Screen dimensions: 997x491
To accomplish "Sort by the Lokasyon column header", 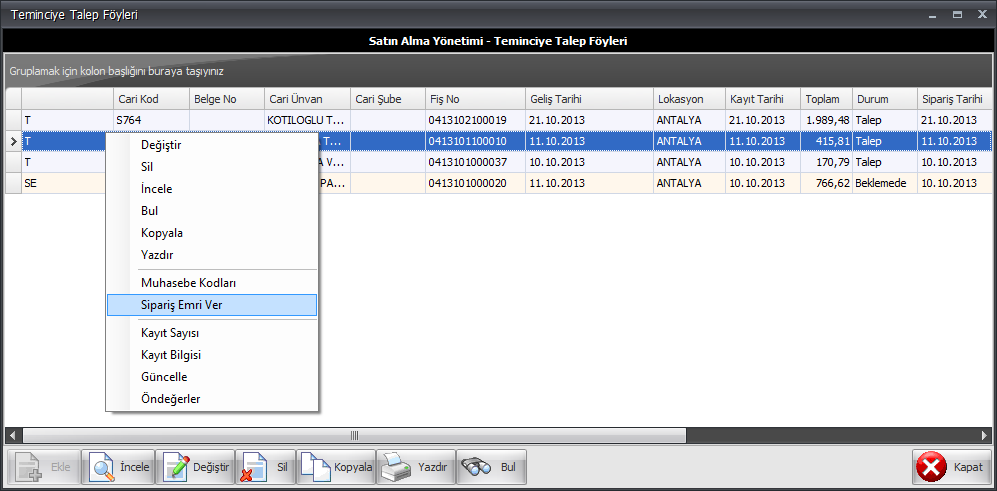I will pos(689,99).
